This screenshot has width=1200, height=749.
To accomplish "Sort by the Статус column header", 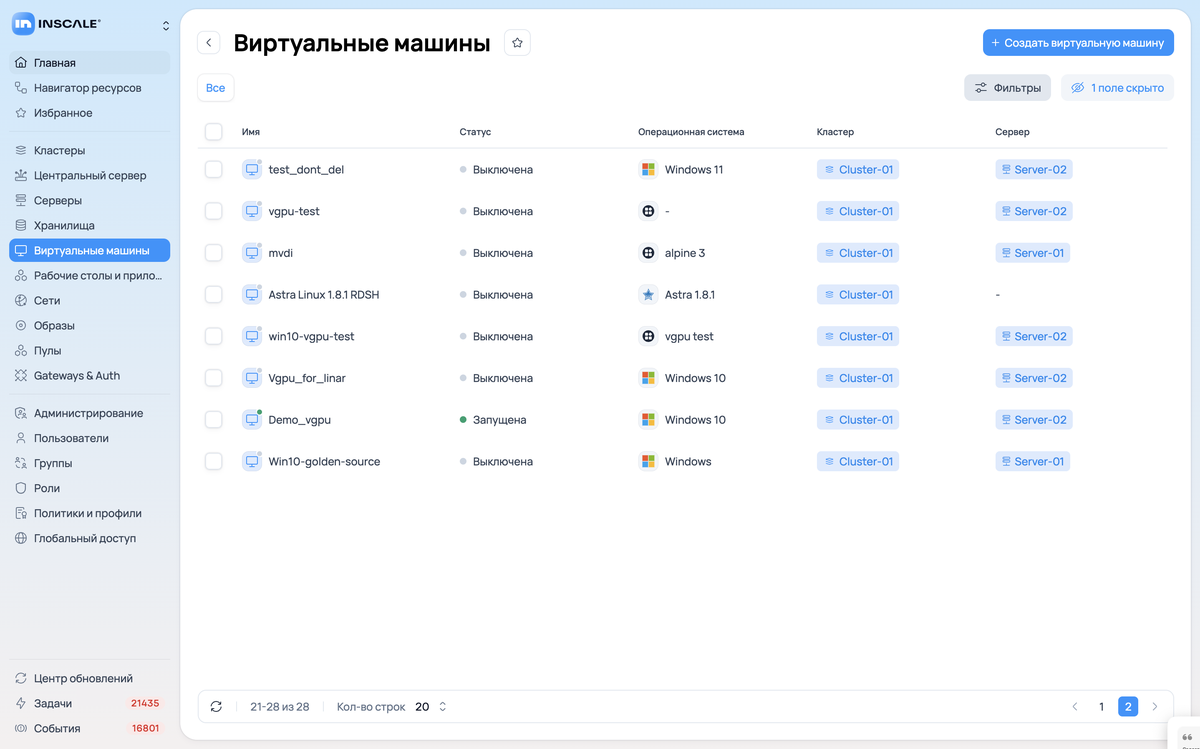I will [475, 132].
